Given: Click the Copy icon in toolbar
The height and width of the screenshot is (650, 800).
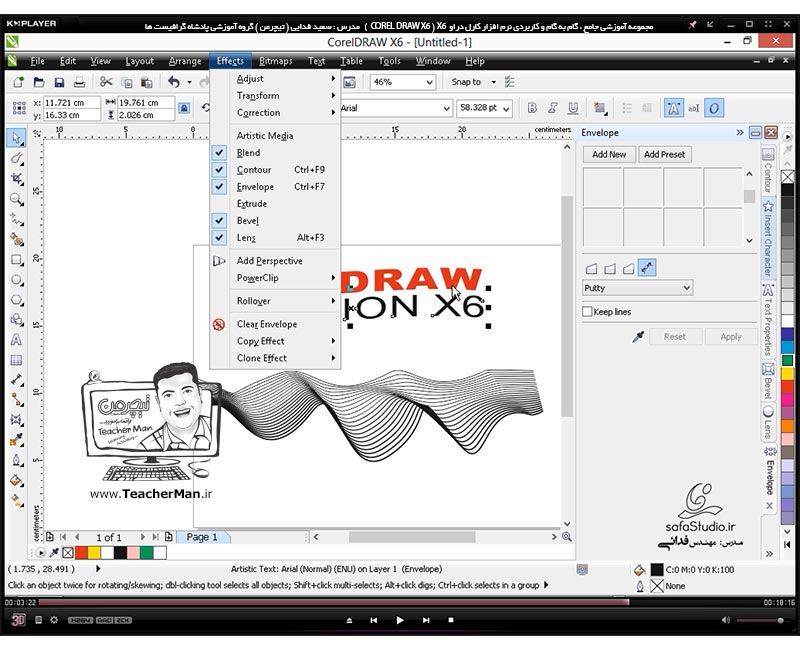Looking at the screenshot, I should tap(127, 82).
